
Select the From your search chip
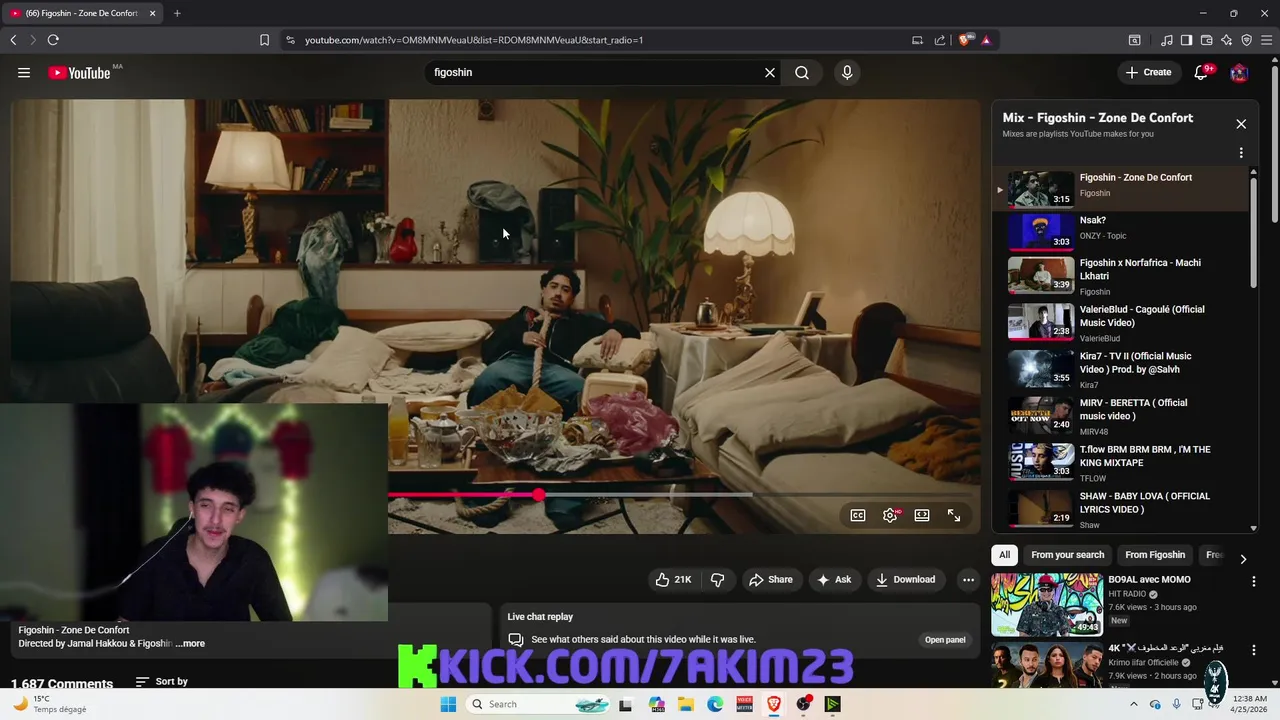tap(1068, 555)
